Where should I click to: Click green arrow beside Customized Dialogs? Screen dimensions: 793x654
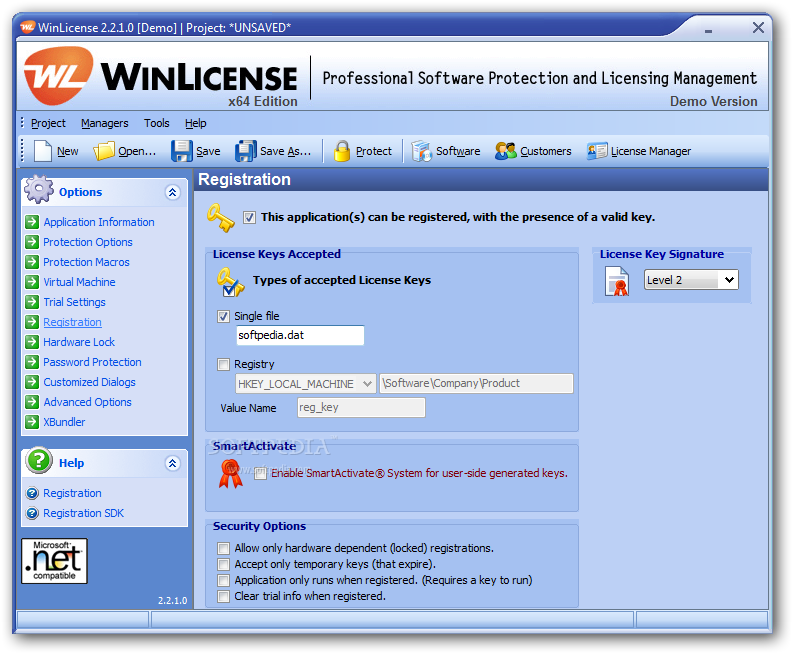[32, 382]
